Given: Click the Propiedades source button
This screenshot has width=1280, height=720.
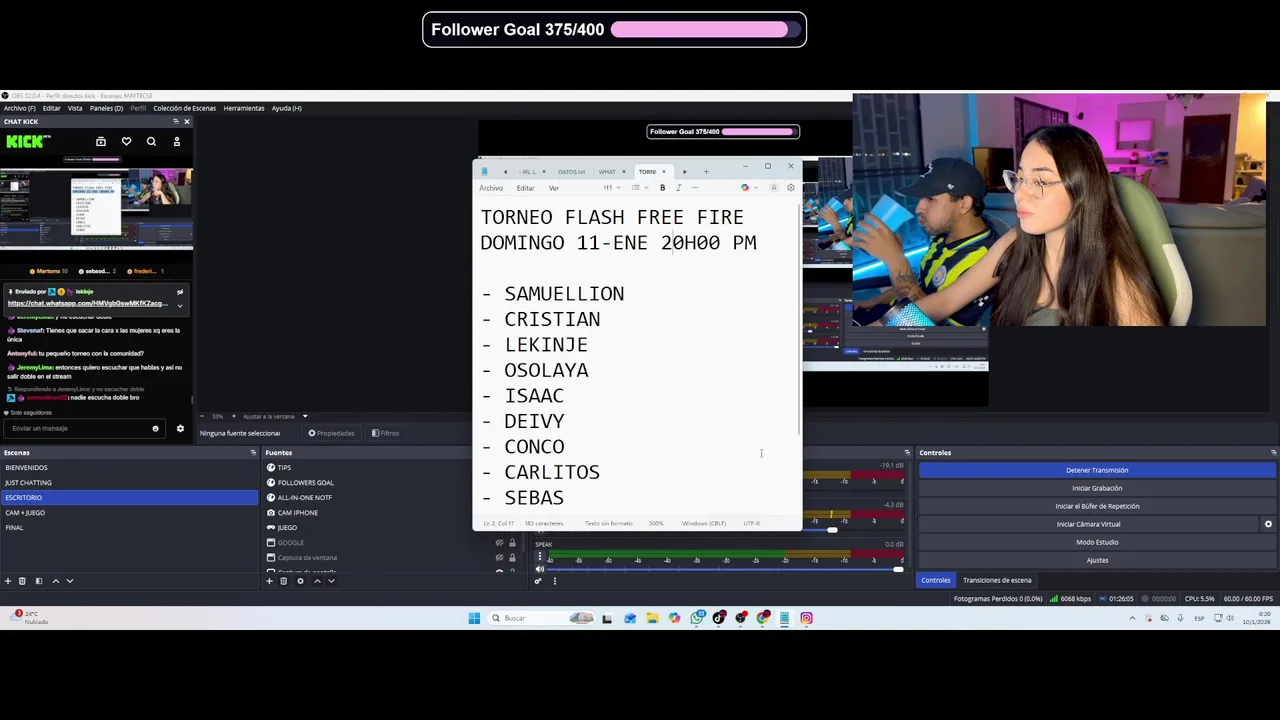Looking at the screenshot, I should click(x=331, y=433).
